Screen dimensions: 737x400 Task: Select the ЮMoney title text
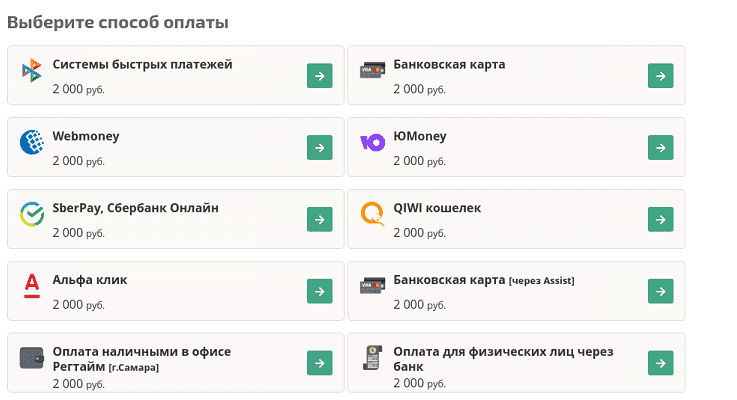point(420,136)
